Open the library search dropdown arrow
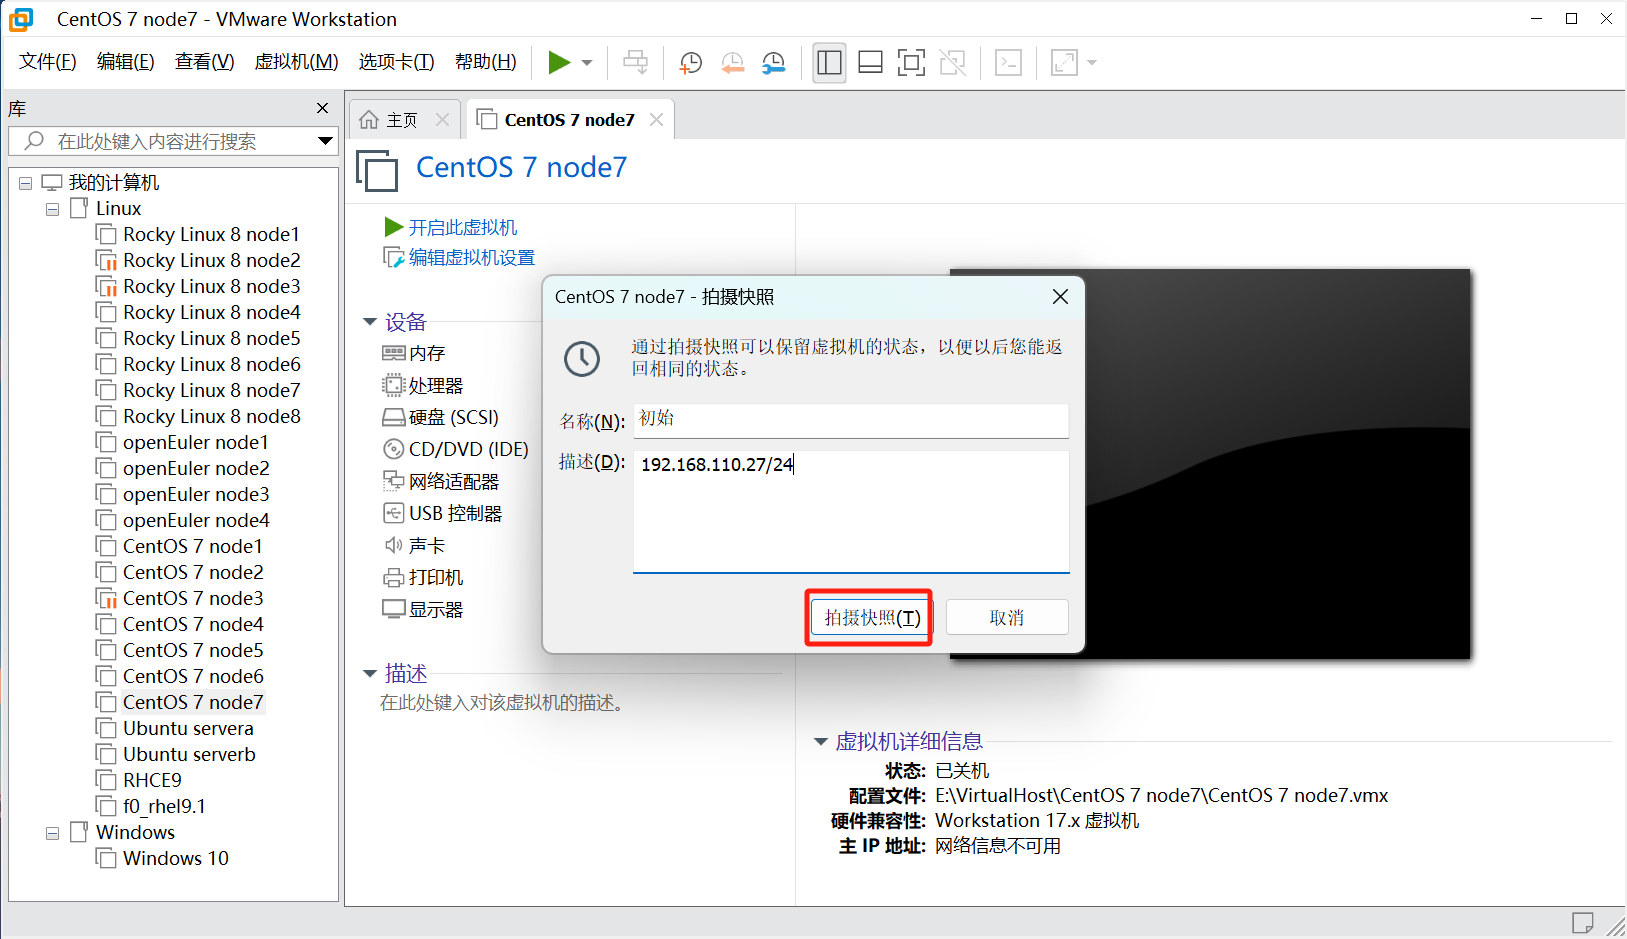The width and height of the screenshot is (1627, 939). 325,141
